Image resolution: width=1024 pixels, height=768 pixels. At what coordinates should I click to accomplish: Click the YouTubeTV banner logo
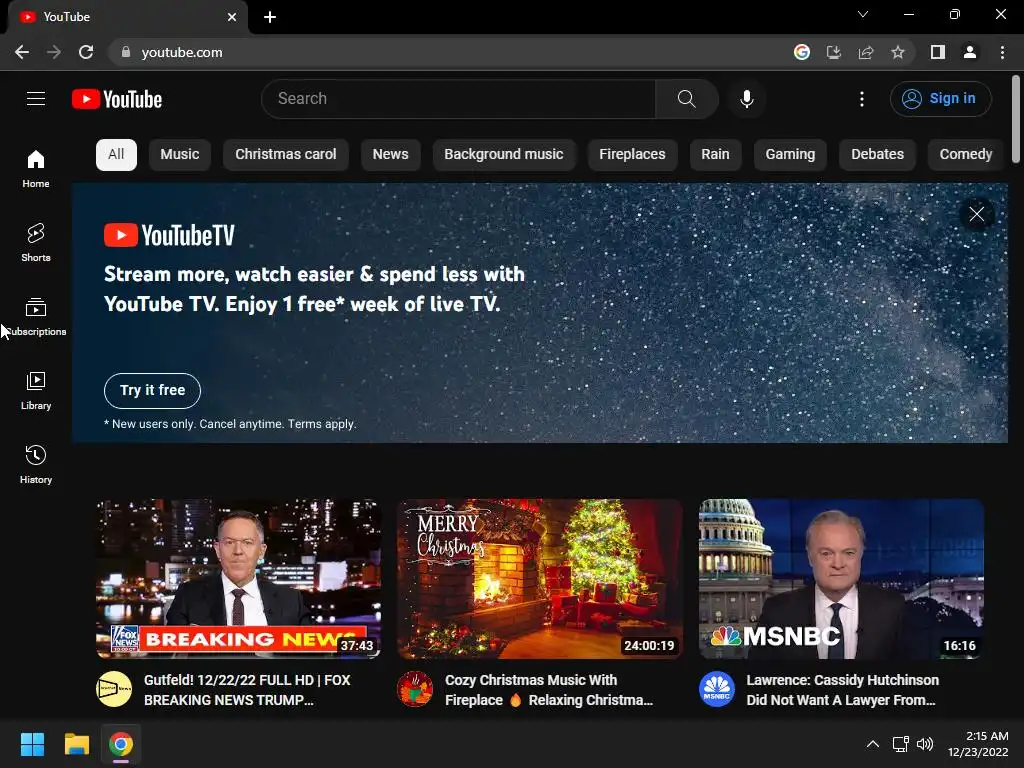click(x=169, y=235)
